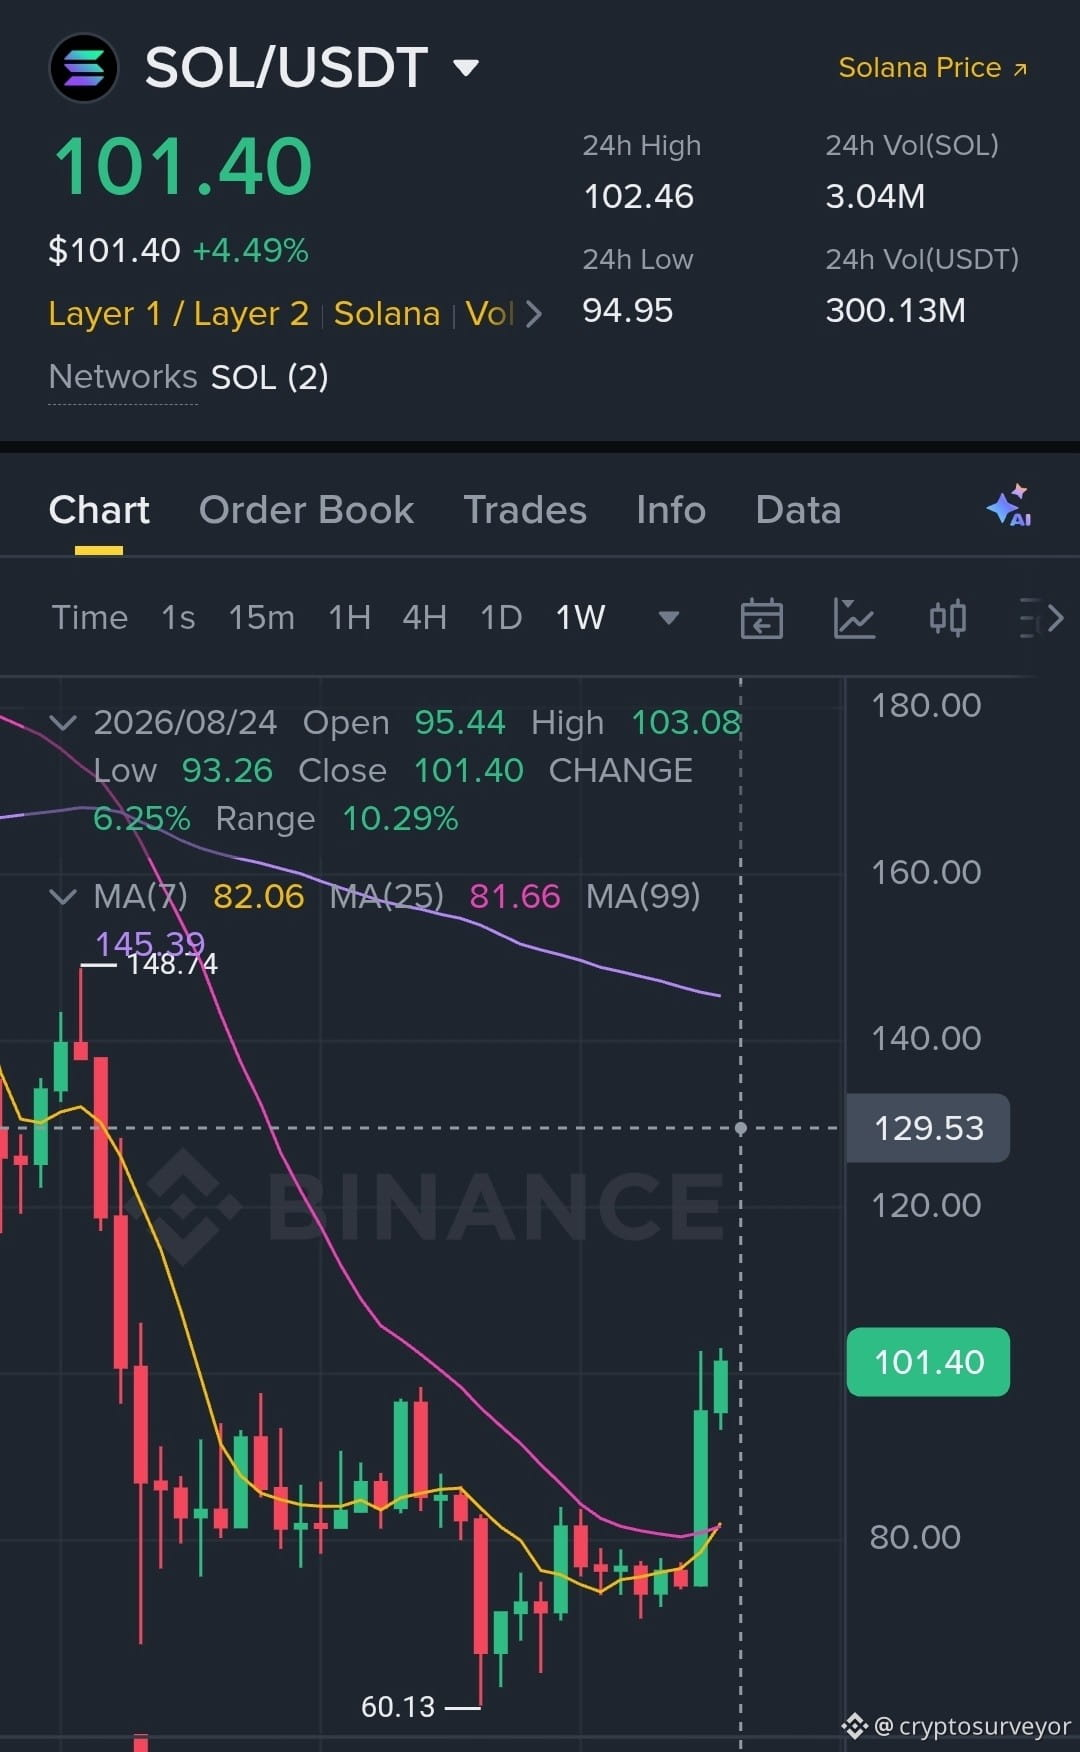Tap the 24h Vol(SOL) value 3.04M
This screenshot has width=1080, height=1752.
coord(875,197)
